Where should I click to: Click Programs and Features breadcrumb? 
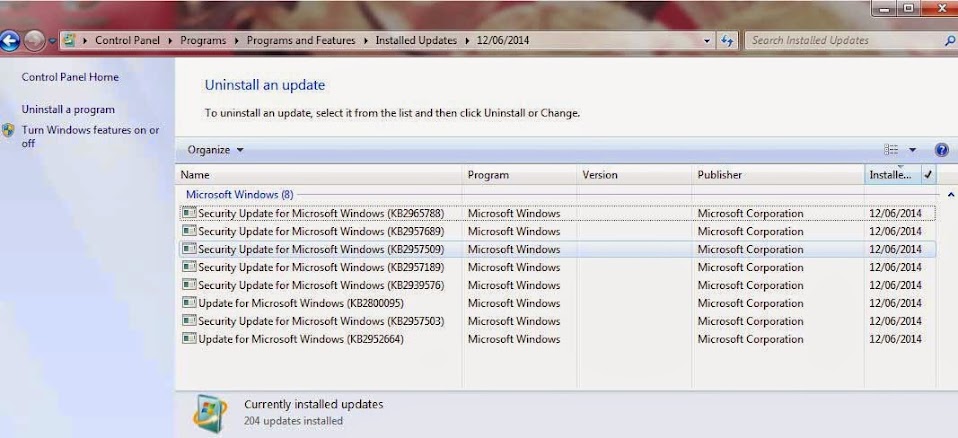[x=301, y=40]
